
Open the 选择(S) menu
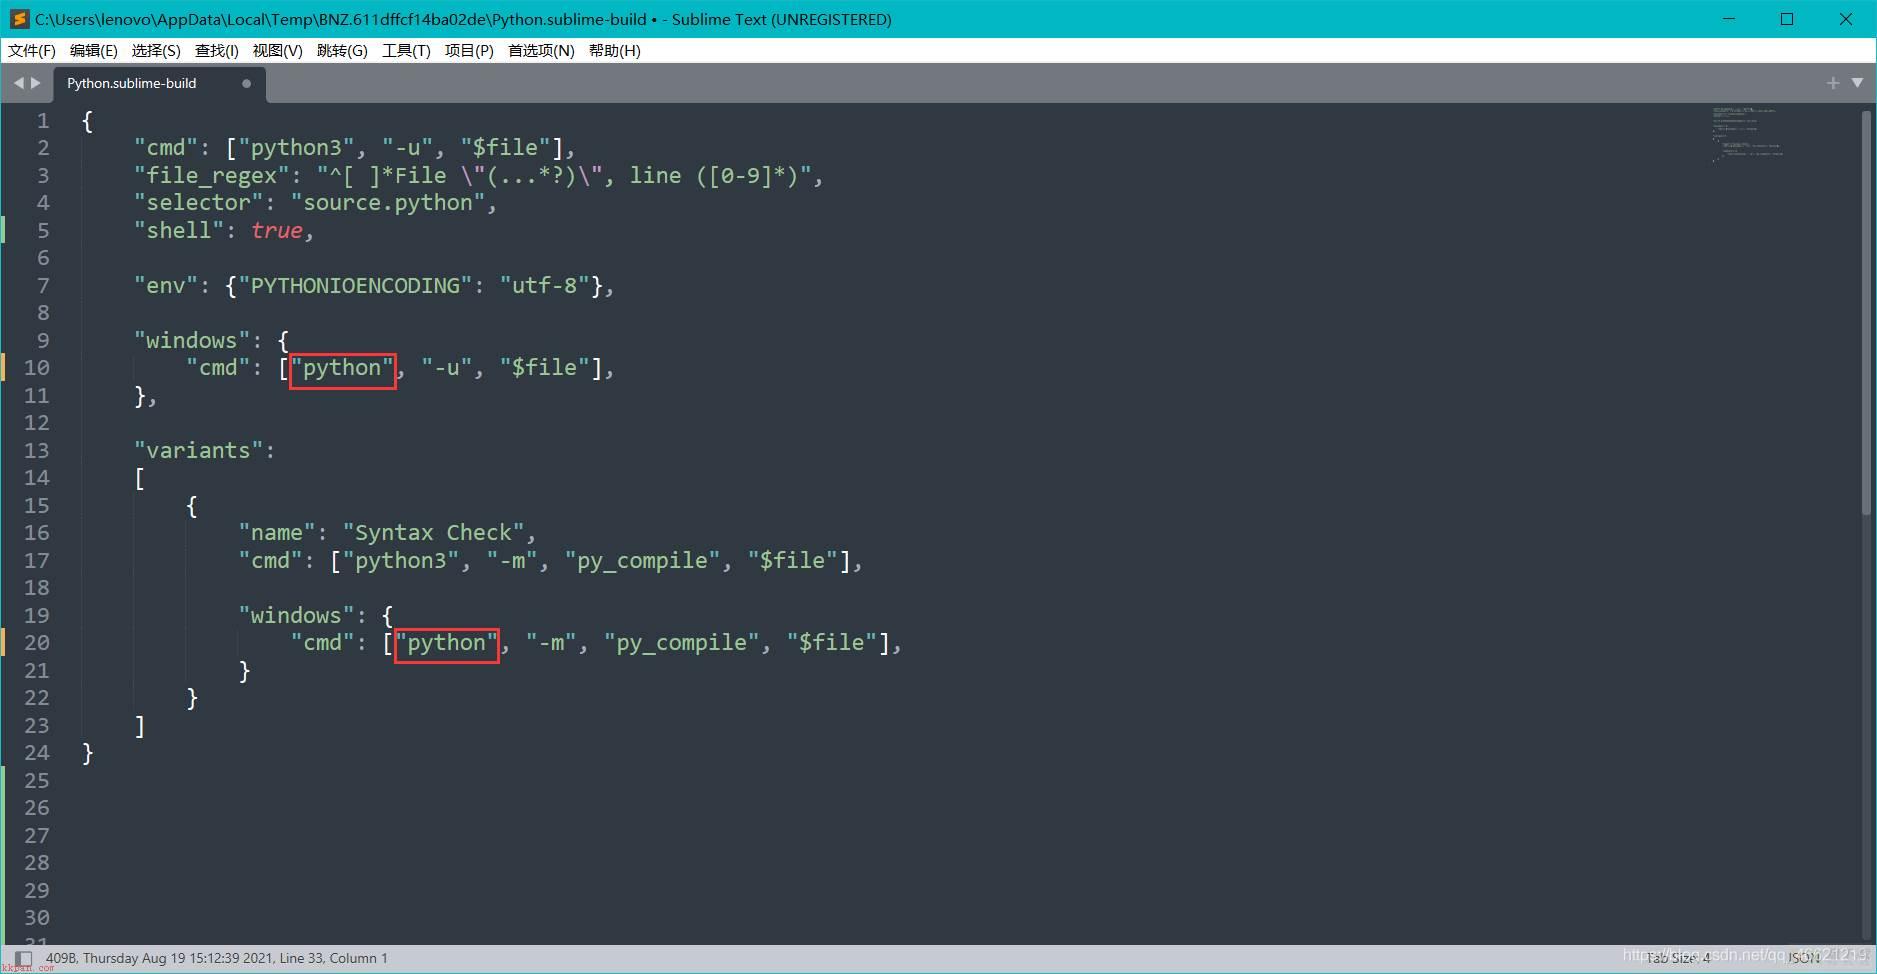click(x=156, y=50)
